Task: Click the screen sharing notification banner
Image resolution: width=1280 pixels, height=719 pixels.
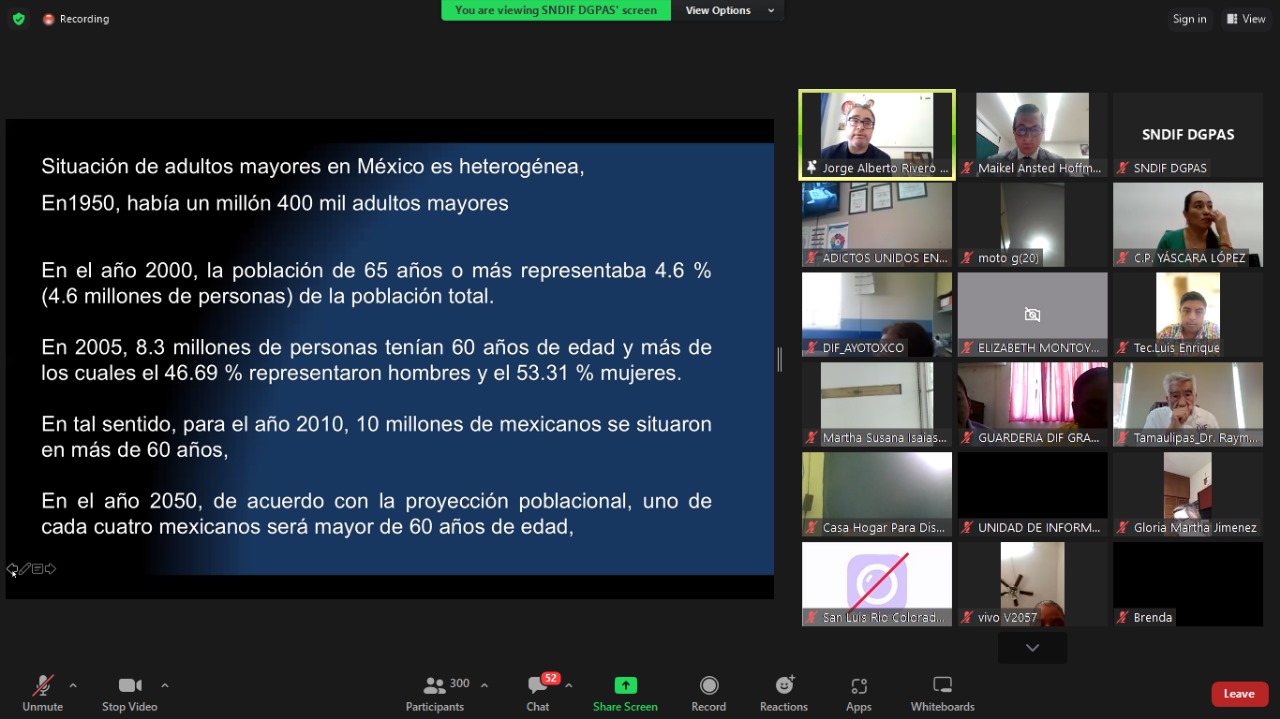Action: coord(556,10)
